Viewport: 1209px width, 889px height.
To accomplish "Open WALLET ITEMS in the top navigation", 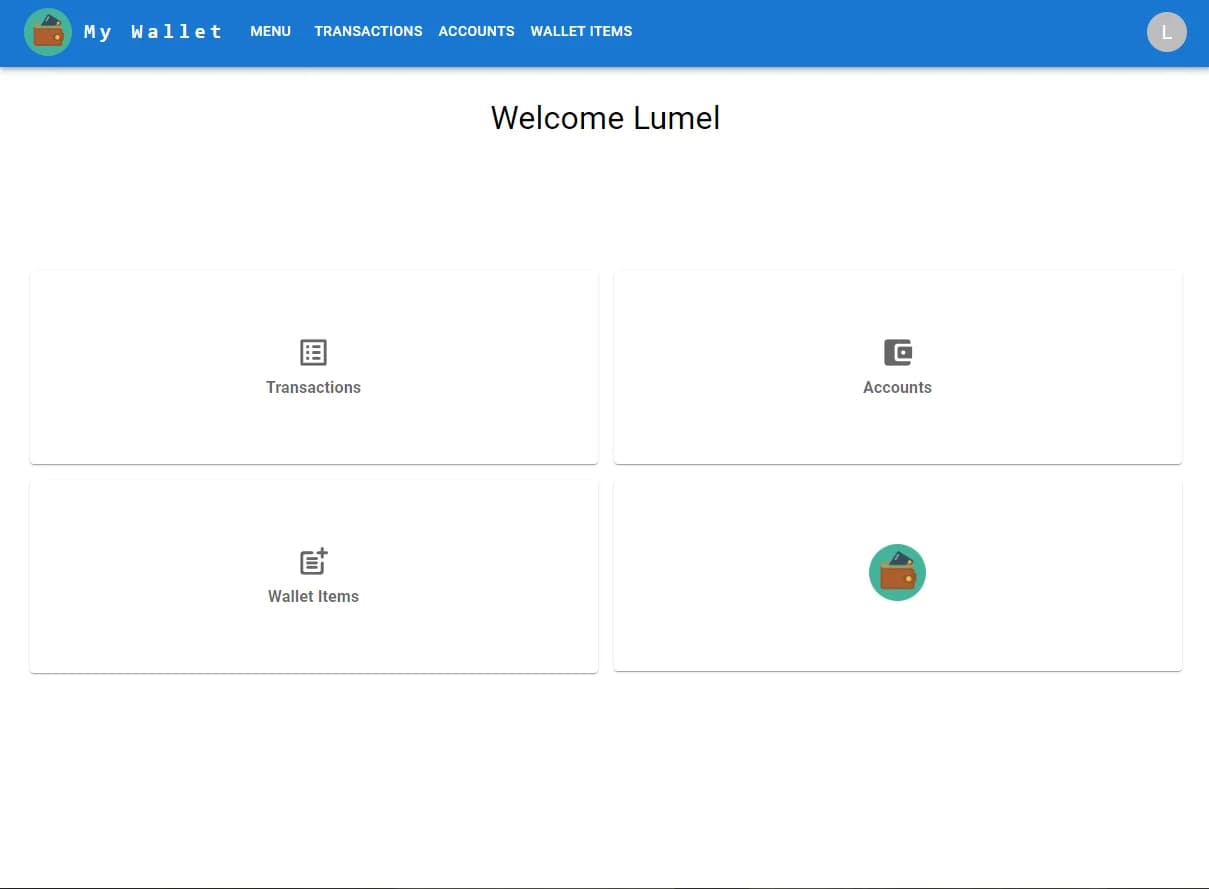I will pyautogui.click(x=581, y=31).
